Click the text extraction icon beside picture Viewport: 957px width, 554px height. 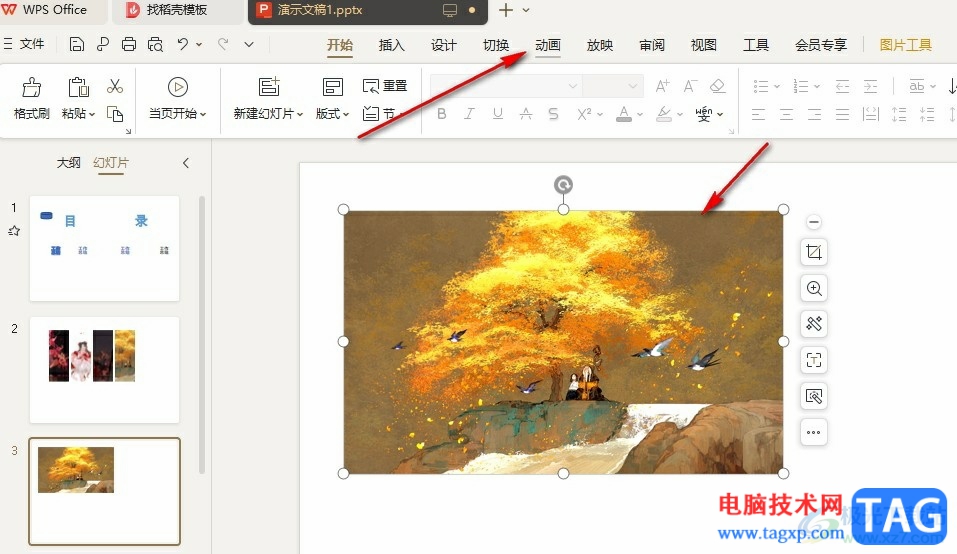[814, 360]
